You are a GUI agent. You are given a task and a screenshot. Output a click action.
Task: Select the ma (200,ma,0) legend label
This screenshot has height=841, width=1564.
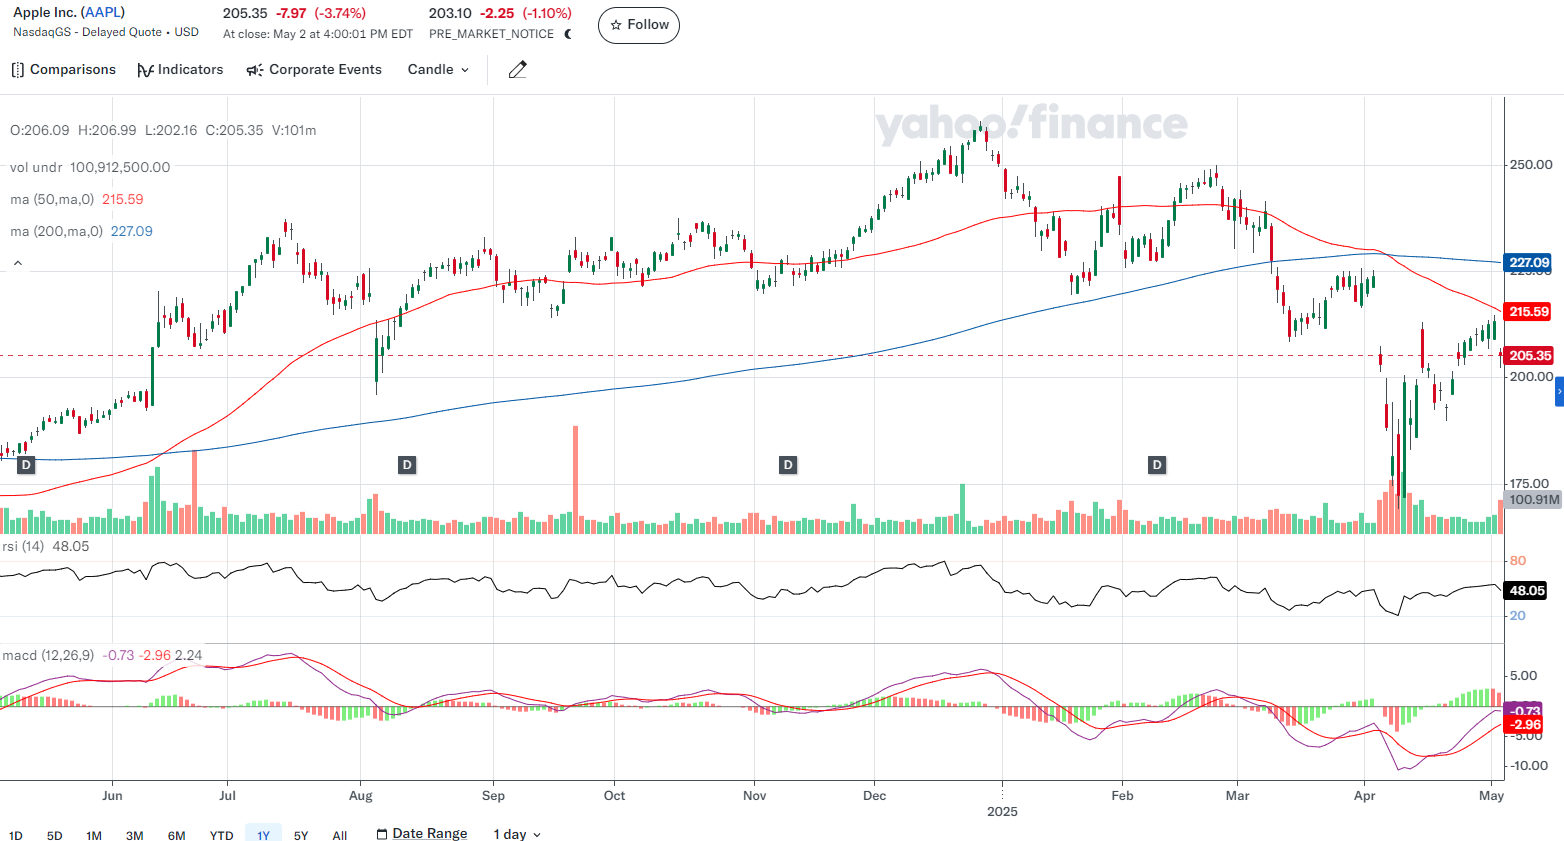point(56,232)
